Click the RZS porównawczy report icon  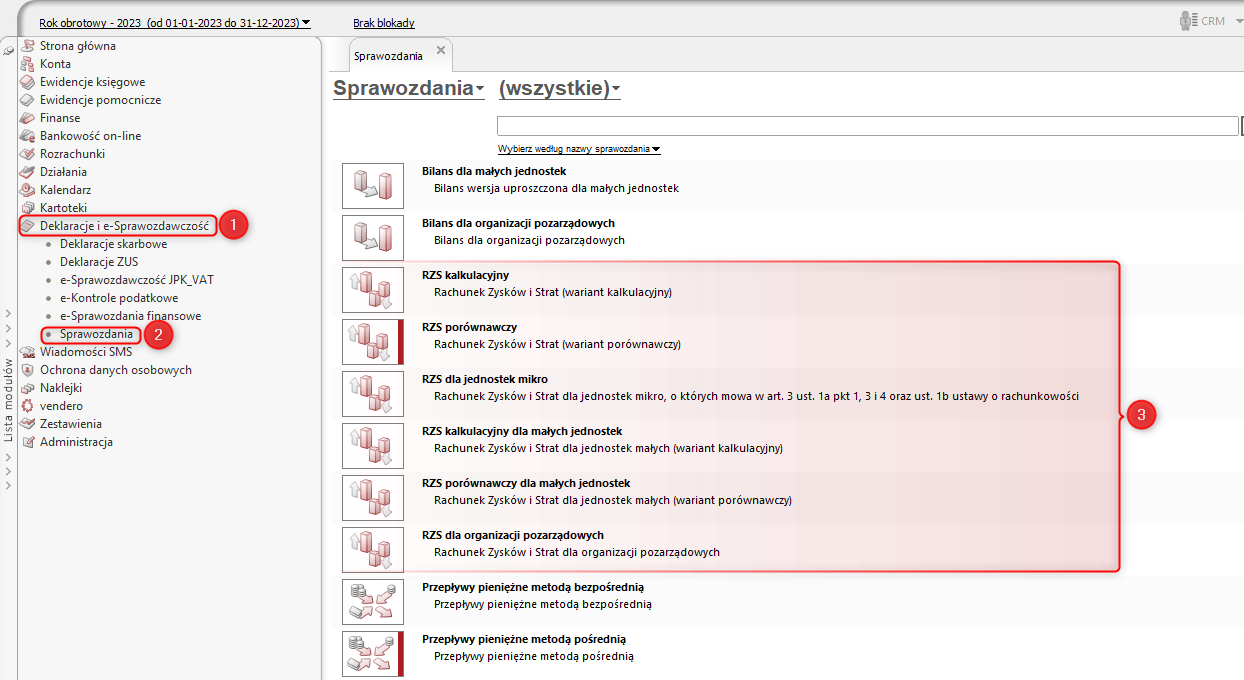pyautogui.click(x=373, y=343)
